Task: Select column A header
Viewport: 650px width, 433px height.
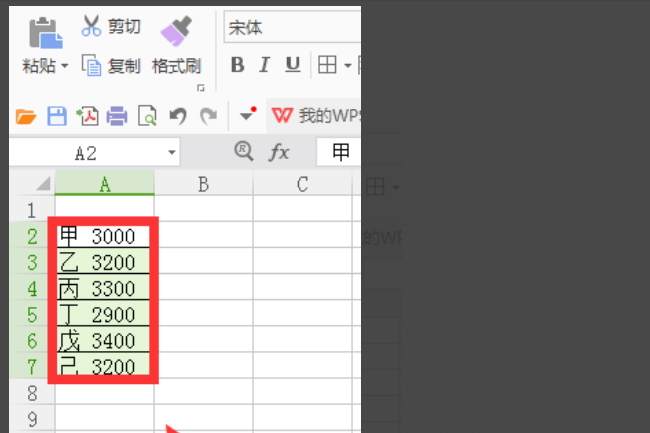Action: click(x=104, y=184)
